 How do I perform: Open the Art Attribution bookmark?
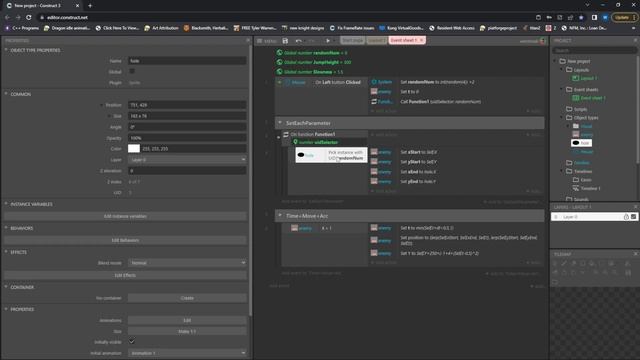[x=162, y=28]
